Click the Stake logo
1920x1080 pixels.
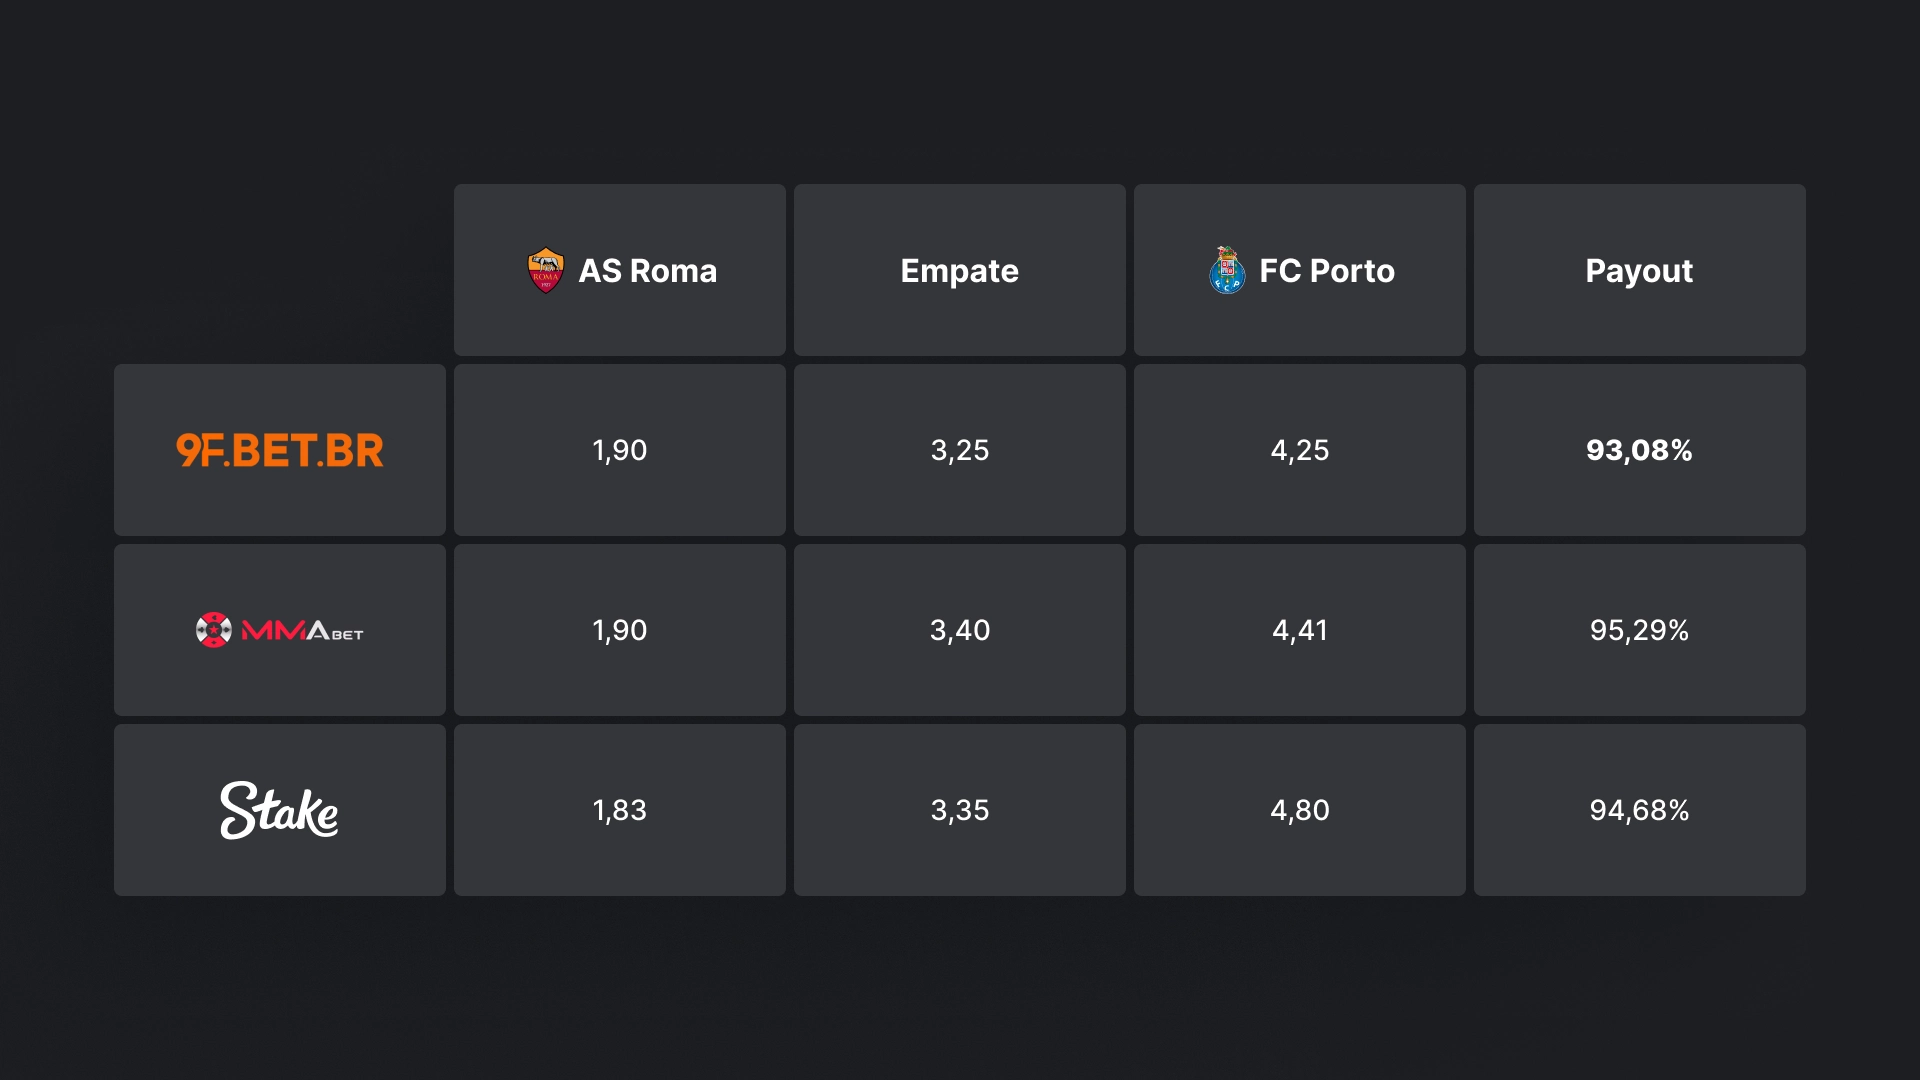[x=280, y=810]
